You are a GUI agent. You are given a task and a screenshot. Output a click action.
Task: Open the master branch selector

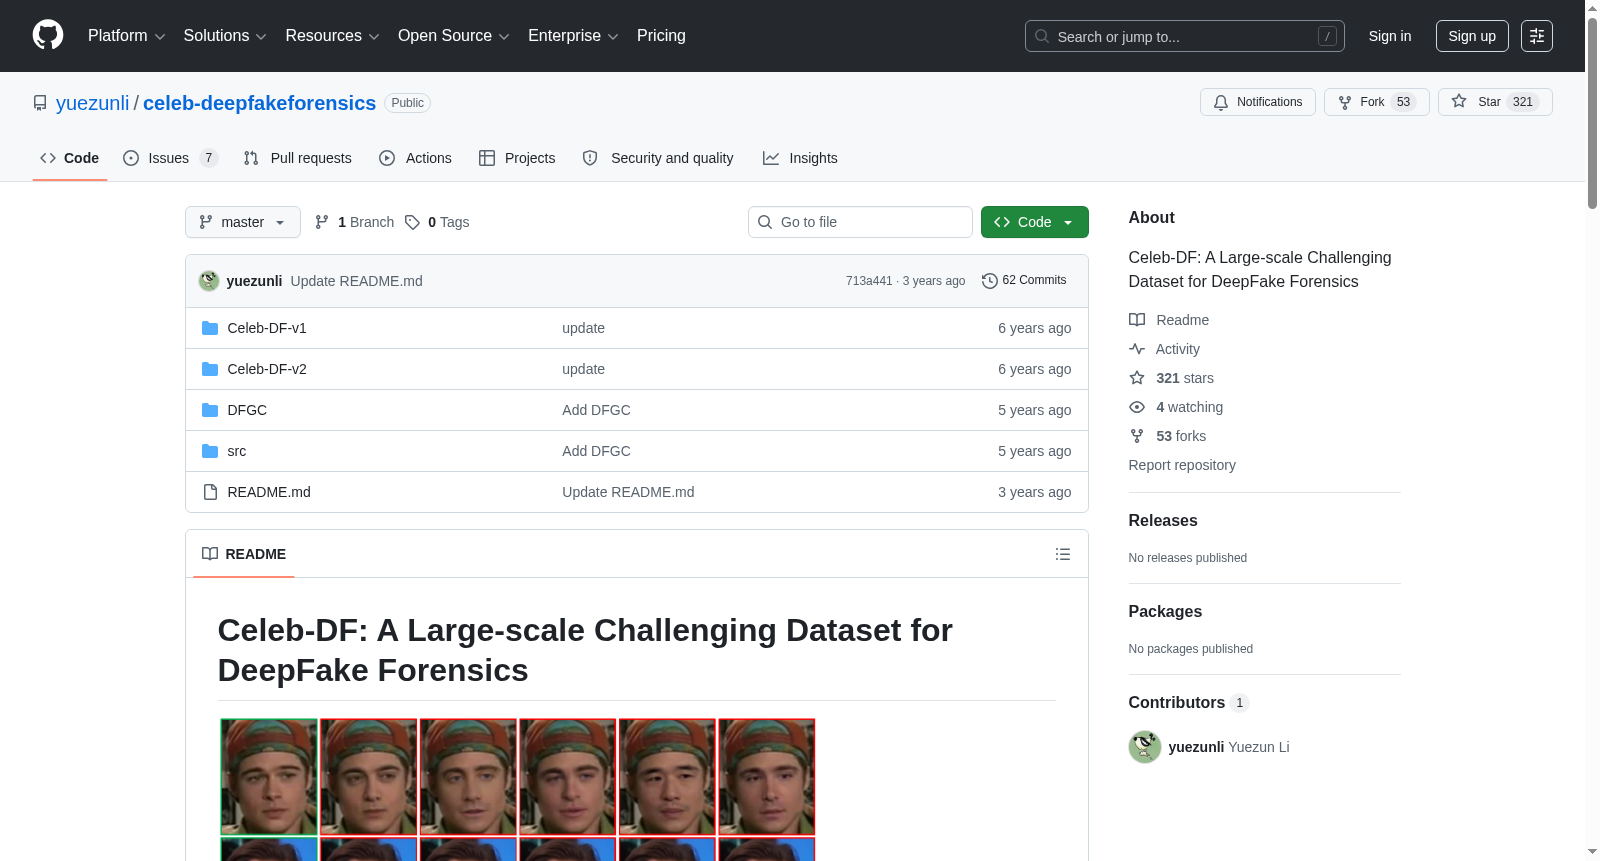click(x=243, y=222)
